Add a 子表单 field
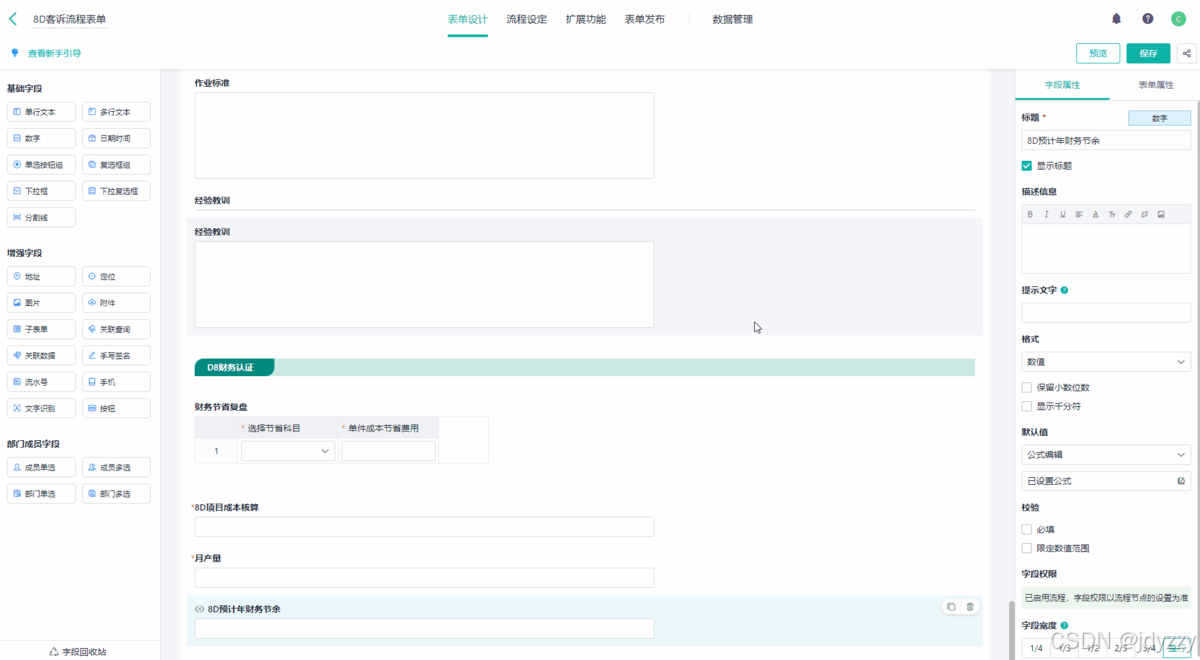 [x=41, y=329]
